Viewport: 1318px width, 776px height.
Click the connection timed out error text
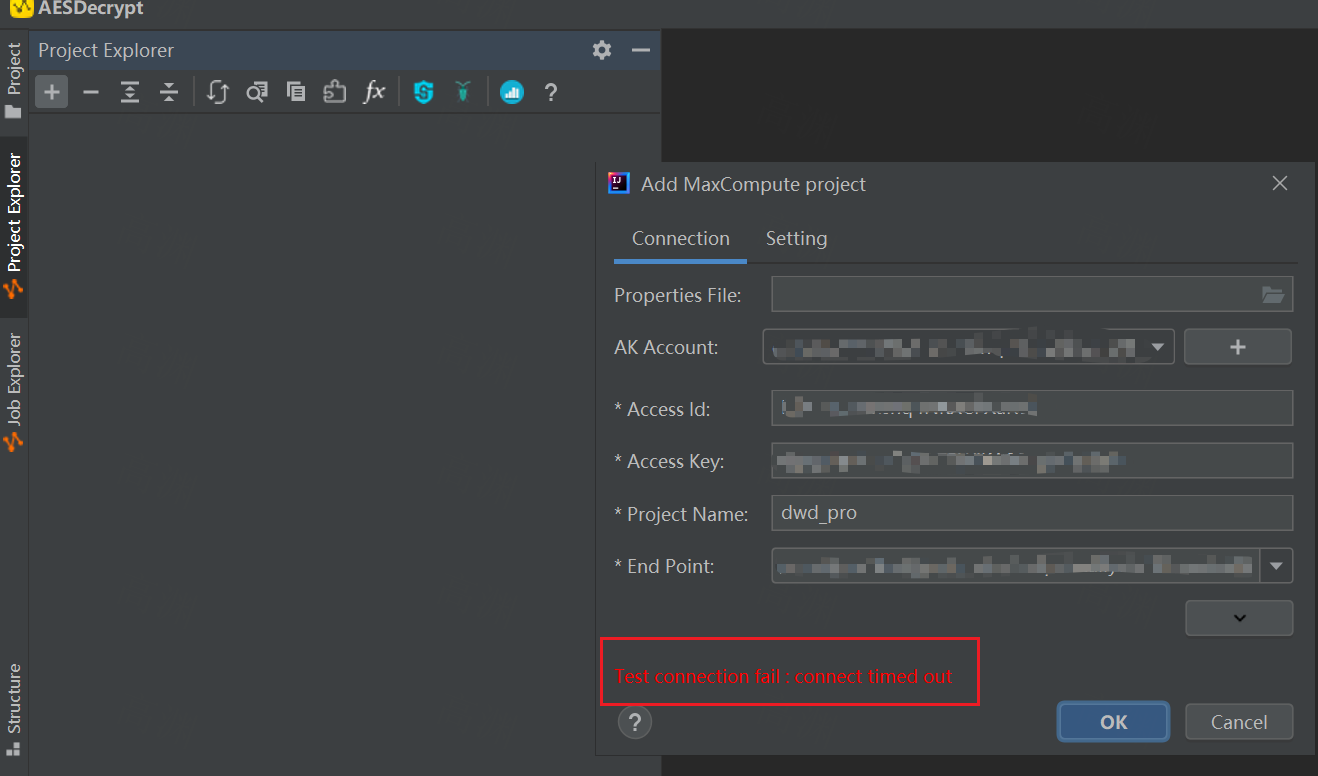pos(784,676)
